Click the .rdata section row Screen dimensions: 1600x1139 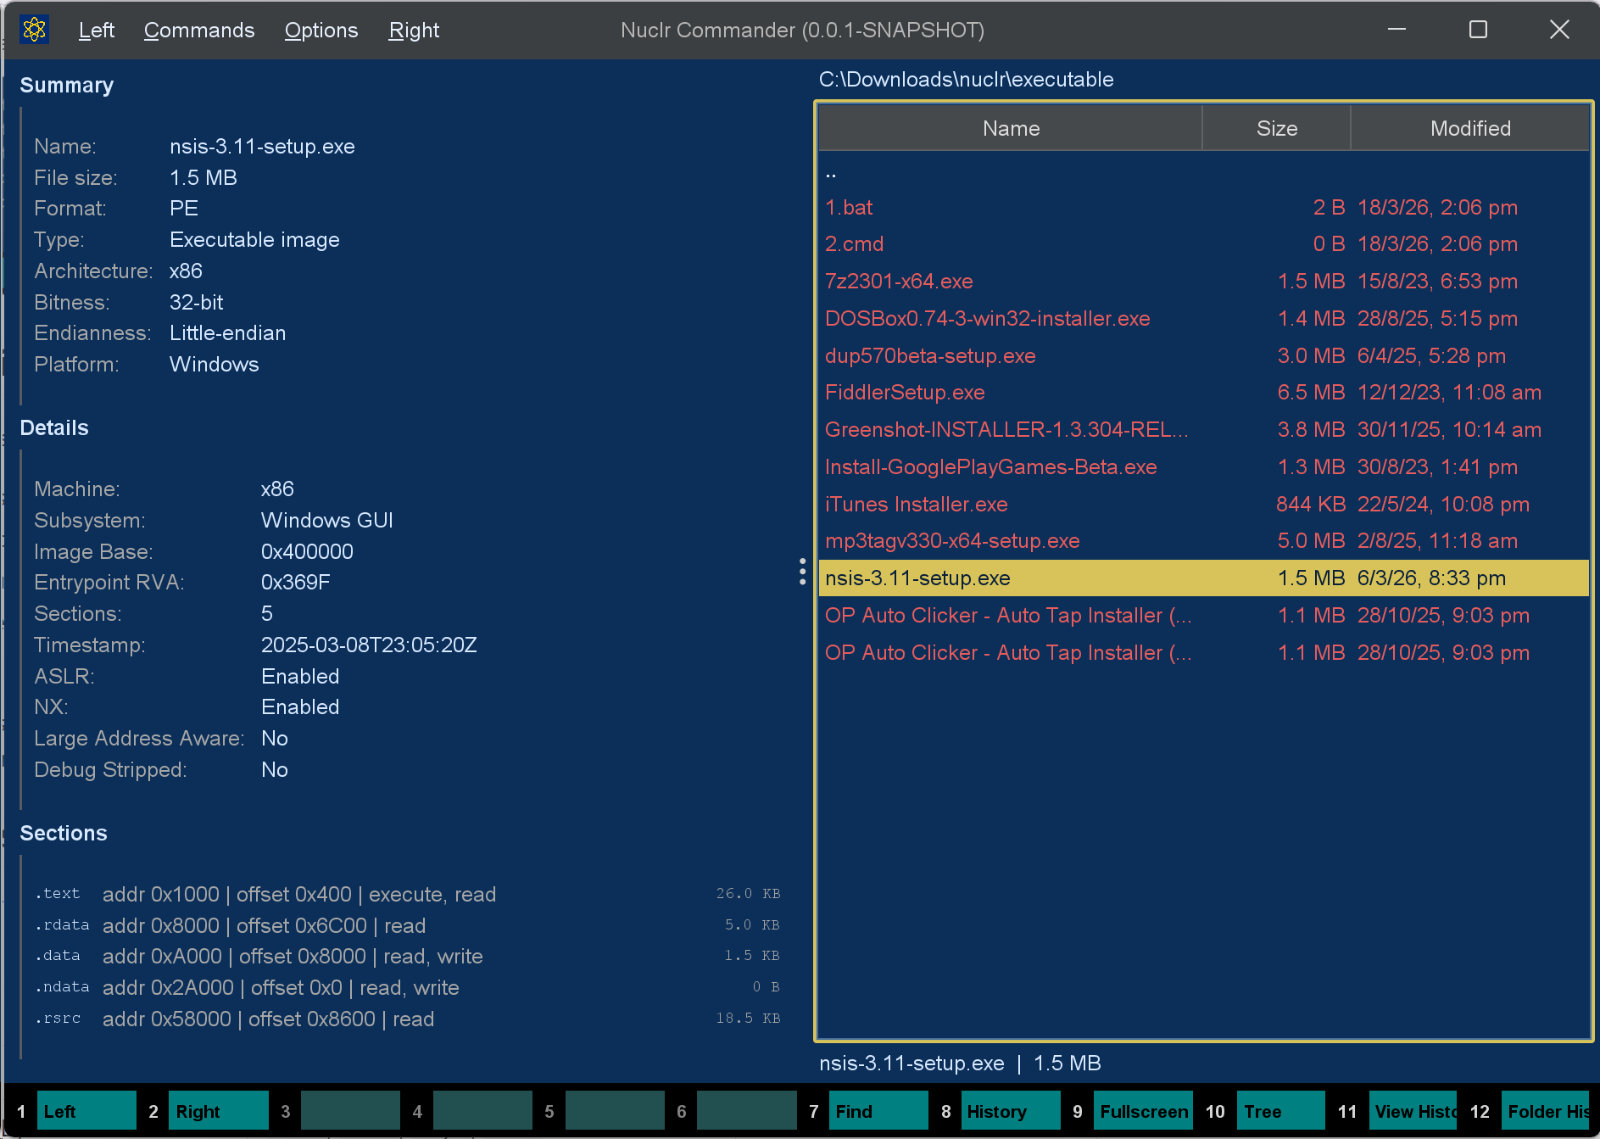[x=407, y=926]
